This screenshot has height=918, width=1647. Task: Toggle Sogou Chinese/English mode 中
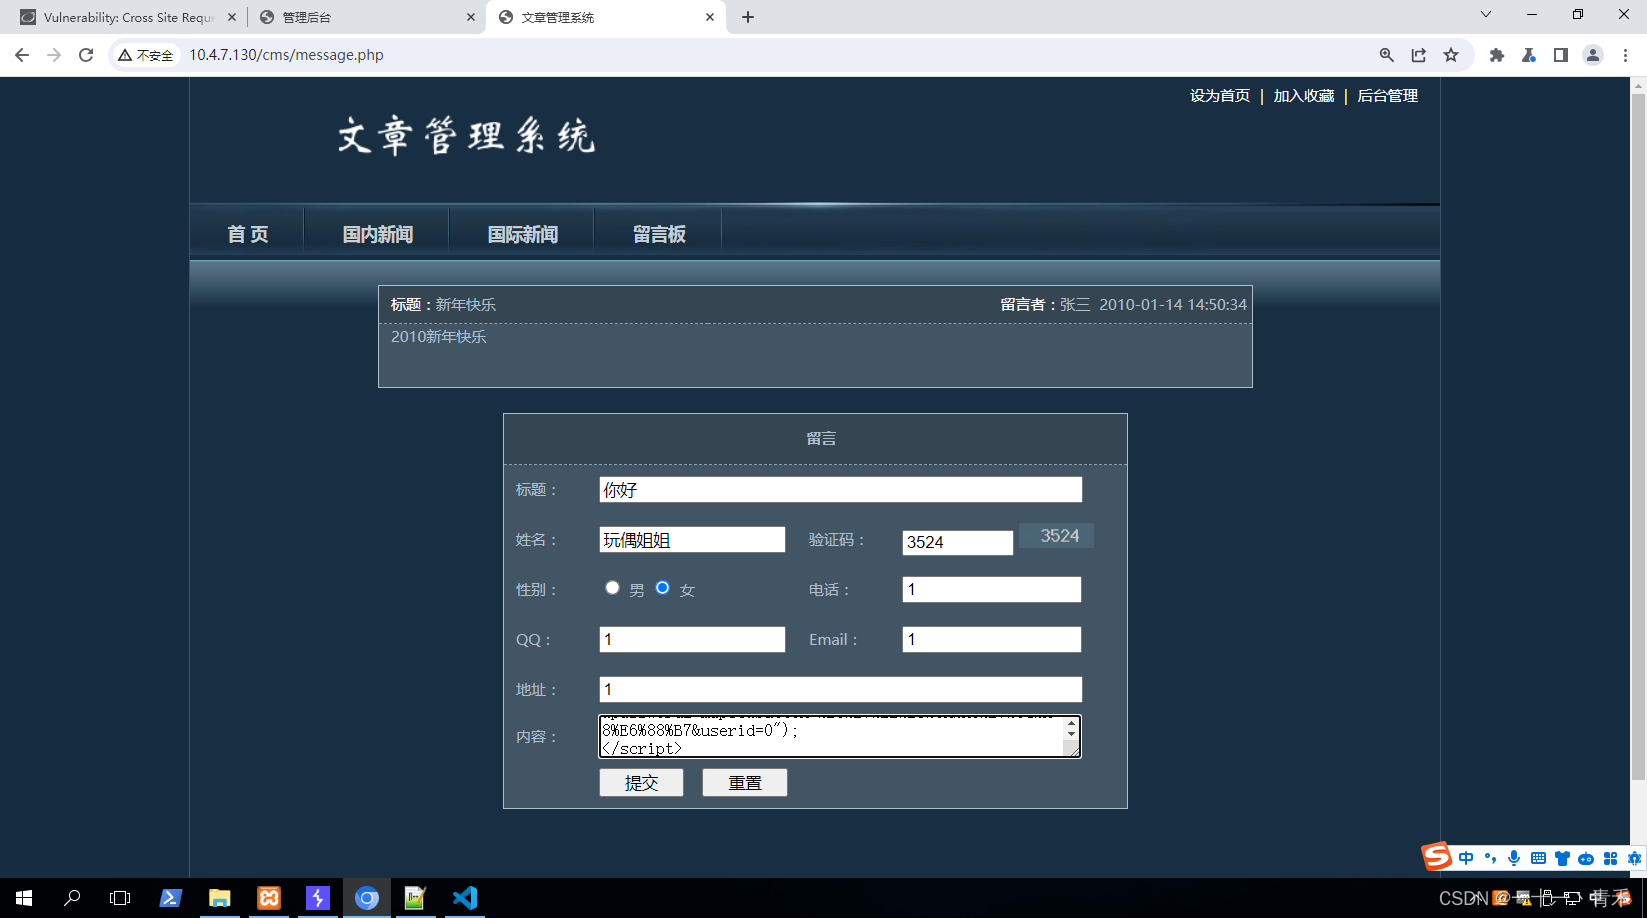(1466, 858)
